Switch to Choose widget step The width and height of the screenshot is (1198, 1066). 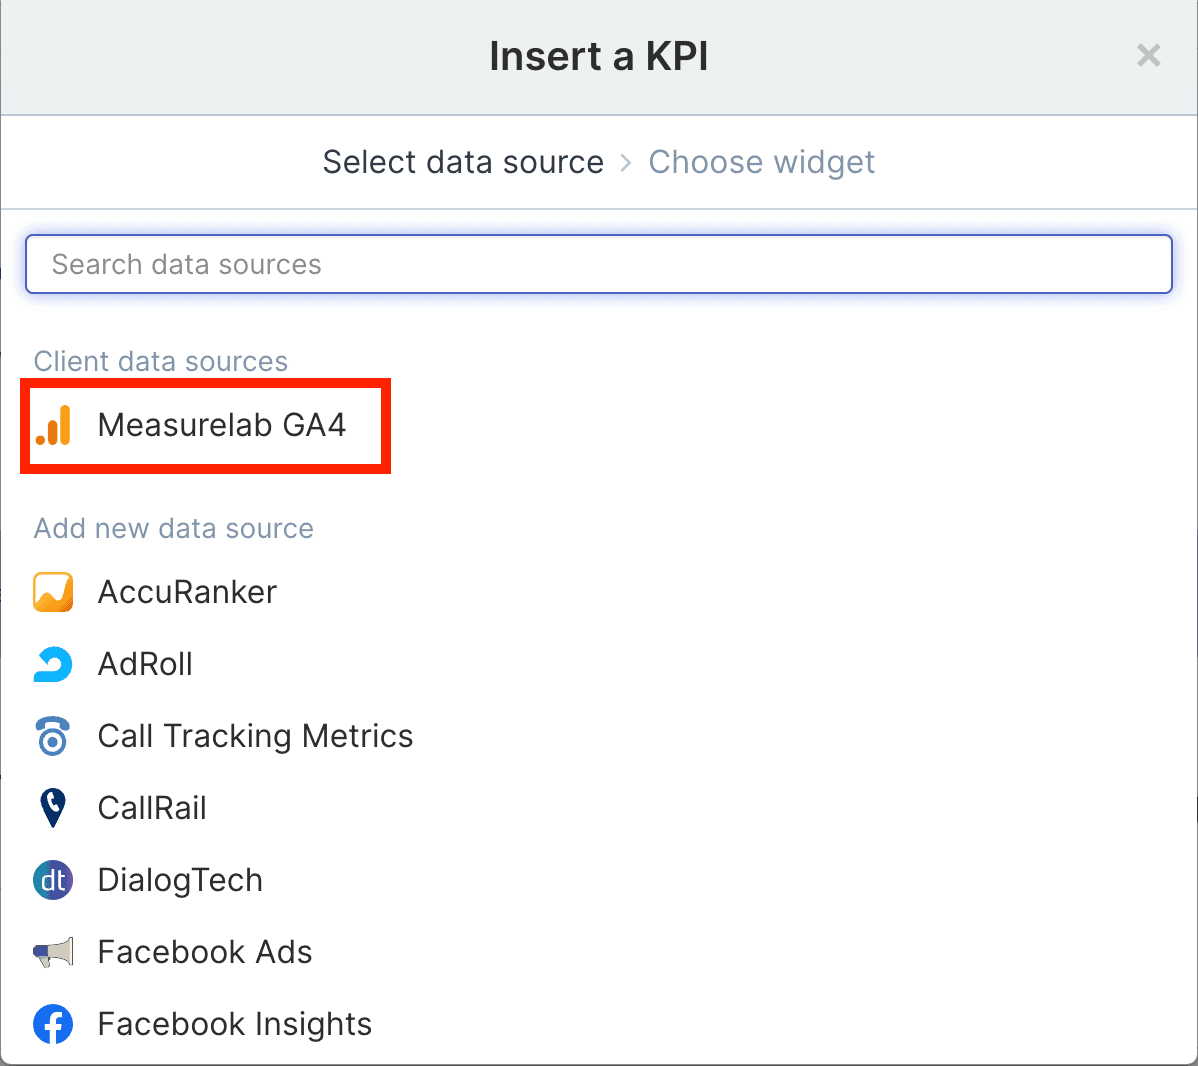(761, 162)
